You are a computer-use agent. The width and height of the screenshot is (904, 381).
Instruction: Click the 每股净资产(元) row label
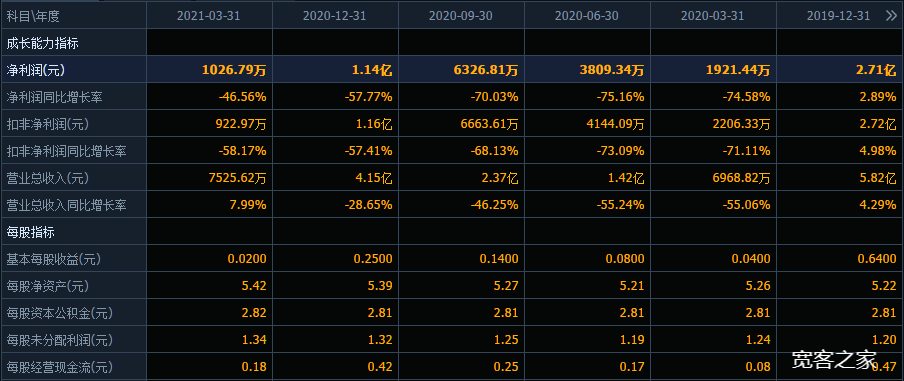click(x=47, y=286)
